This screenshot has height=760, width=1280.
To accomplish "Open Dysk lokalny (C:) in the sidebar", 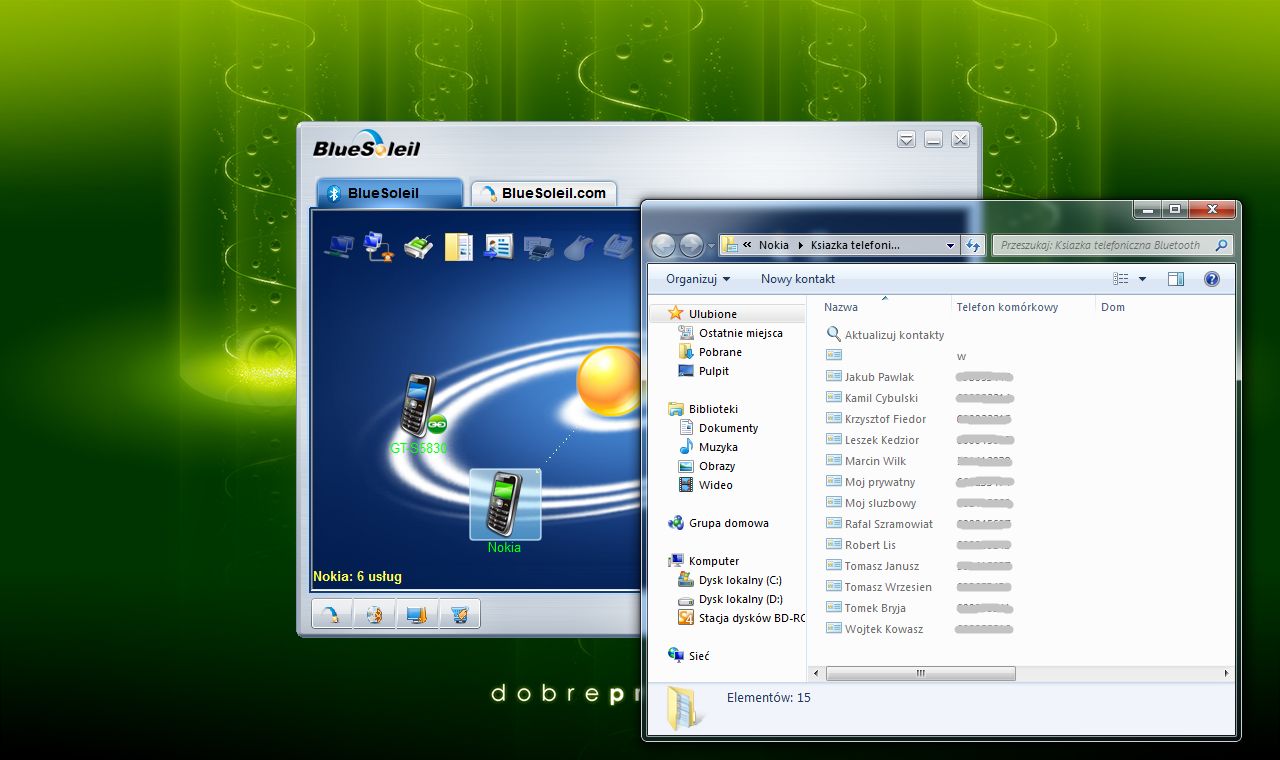I will click(x=740, y=580).
